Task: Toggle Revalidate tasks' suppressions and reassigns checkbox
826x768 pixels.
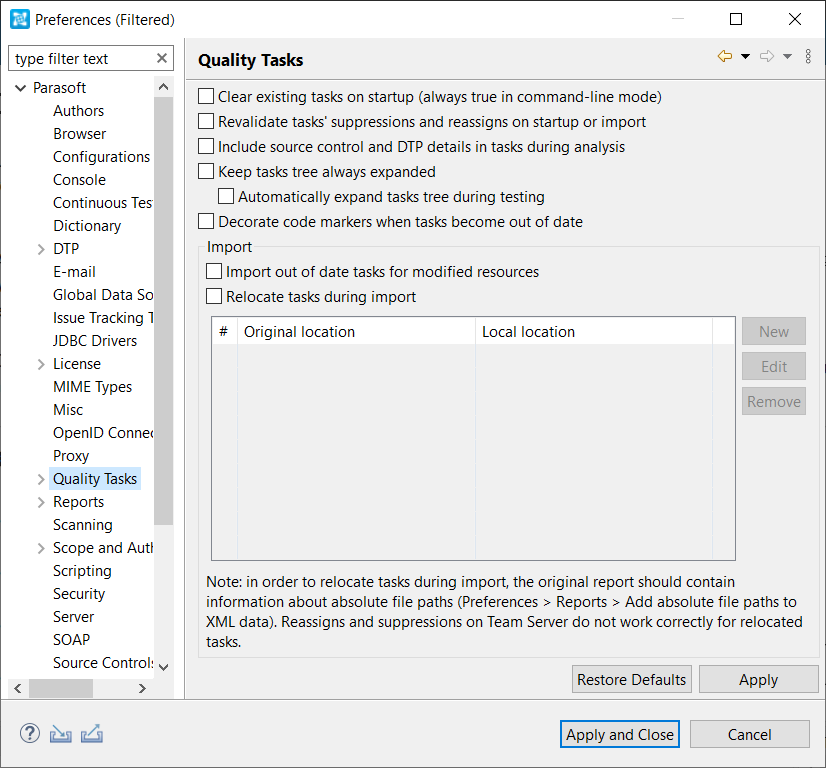Action: point(206,122)
